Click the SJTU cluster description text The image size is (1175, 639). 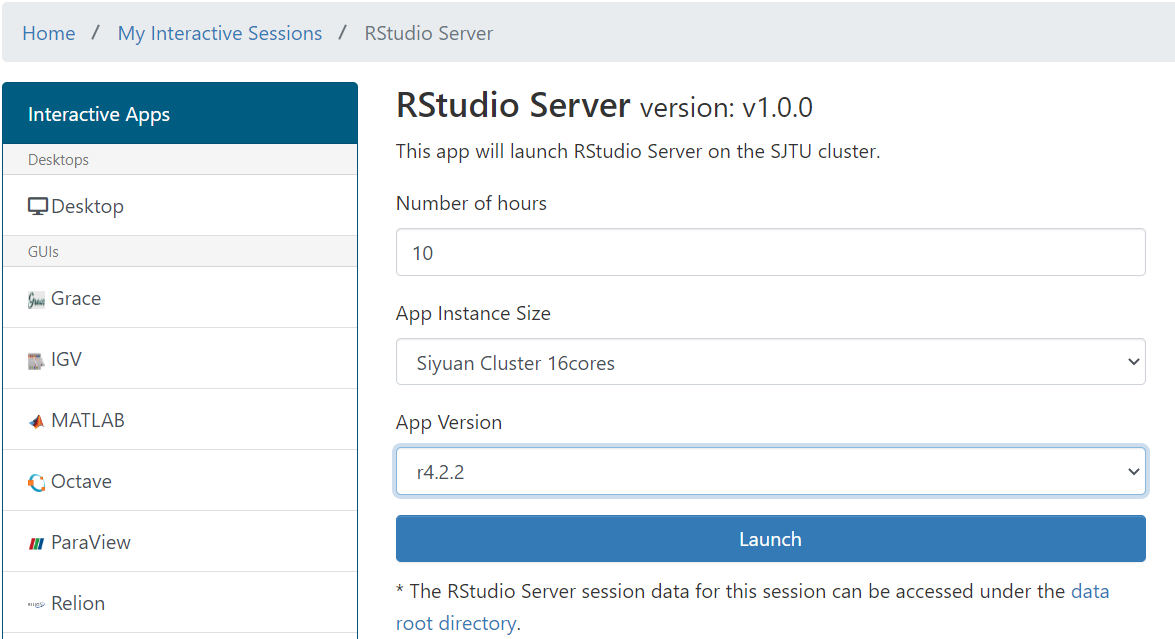[x=638, y=151]
